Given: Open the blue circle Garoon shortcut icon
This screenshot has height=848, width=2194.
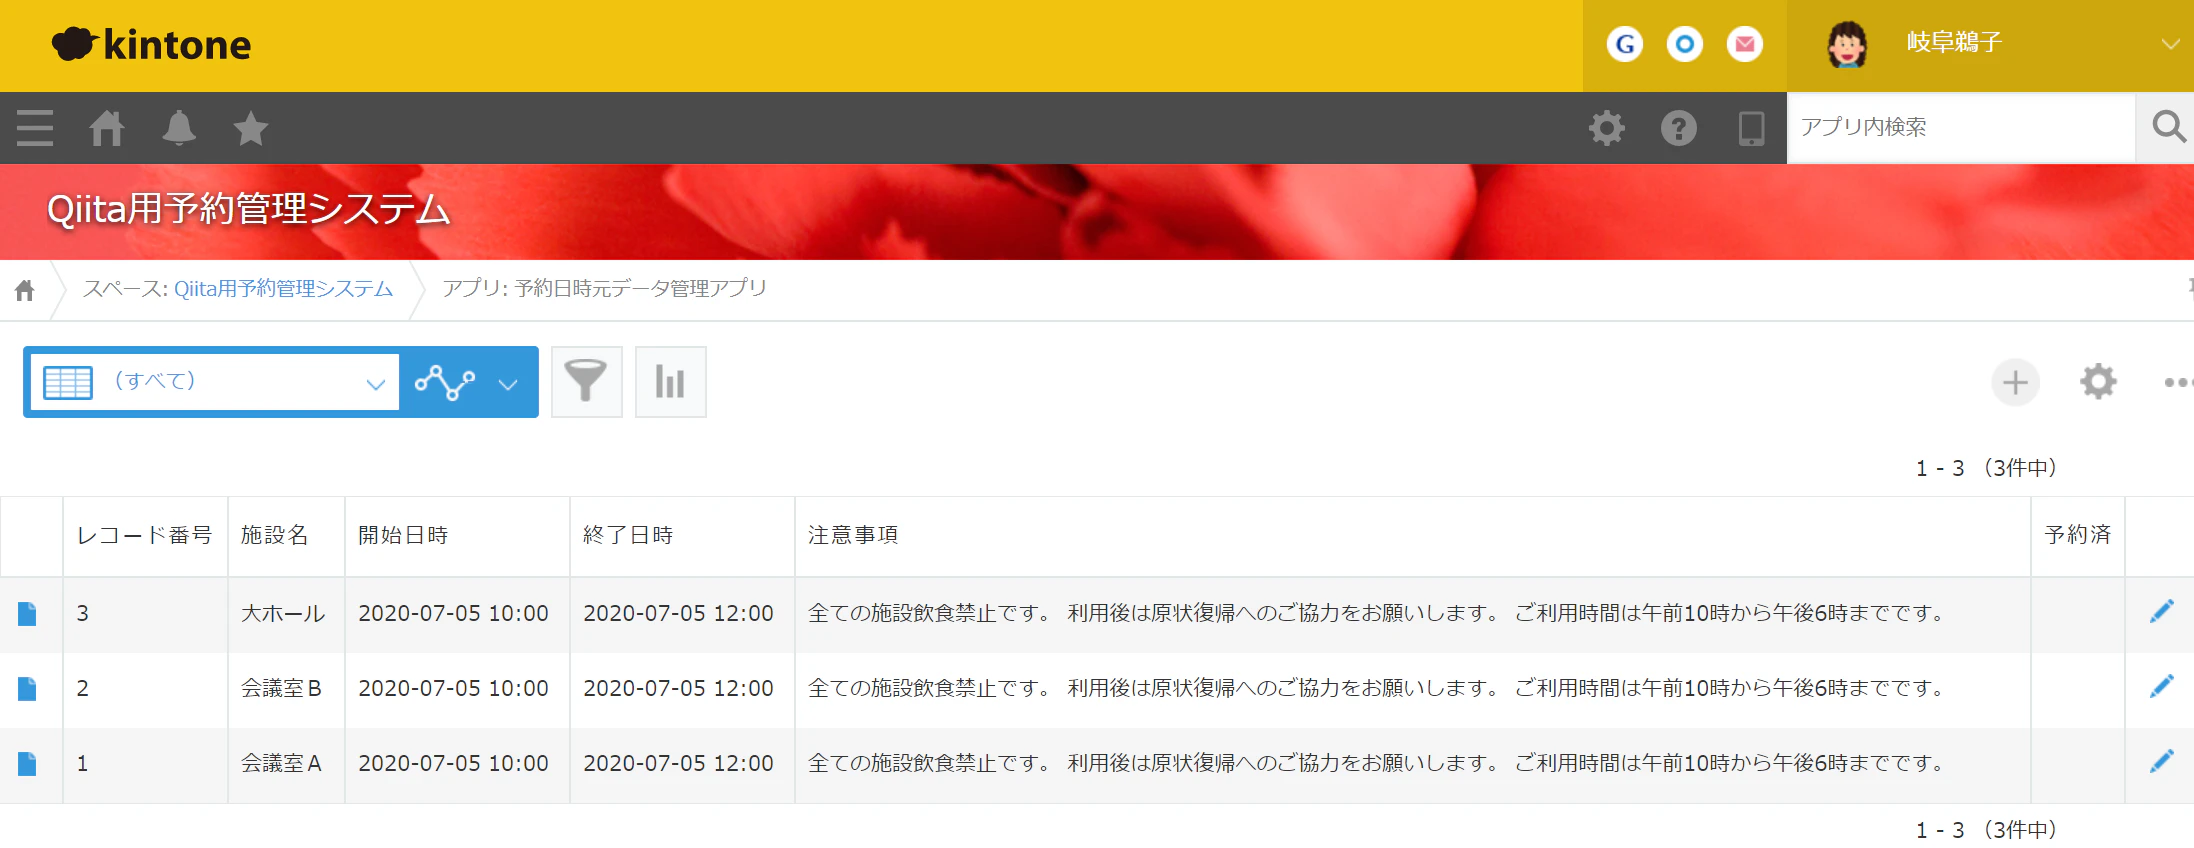Looking at the screenshot, I should (1685, 44).
